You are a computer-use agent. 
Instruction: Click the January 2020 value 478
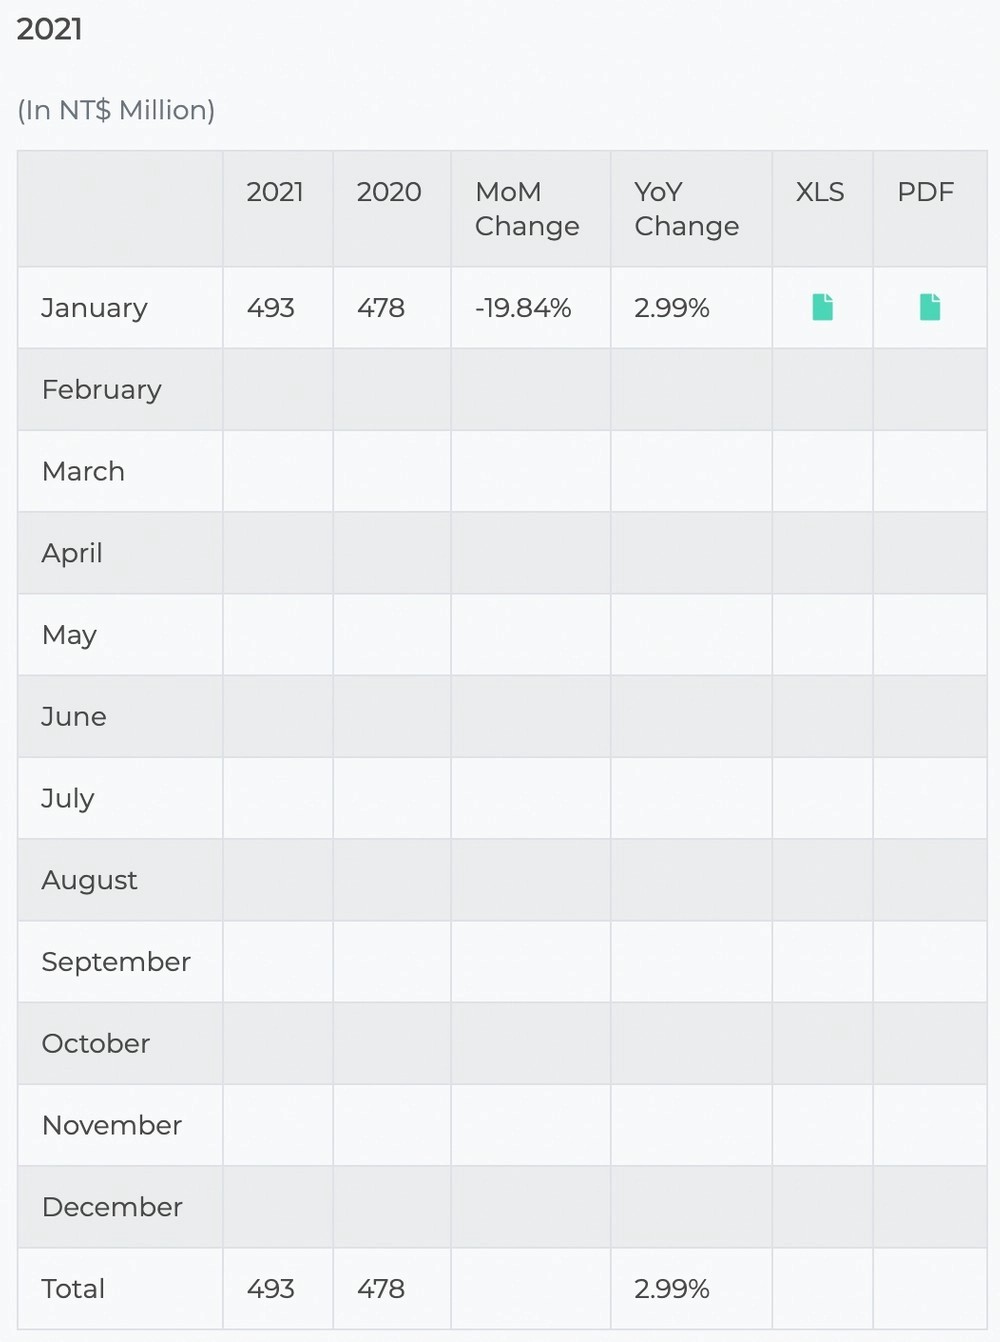381,308
